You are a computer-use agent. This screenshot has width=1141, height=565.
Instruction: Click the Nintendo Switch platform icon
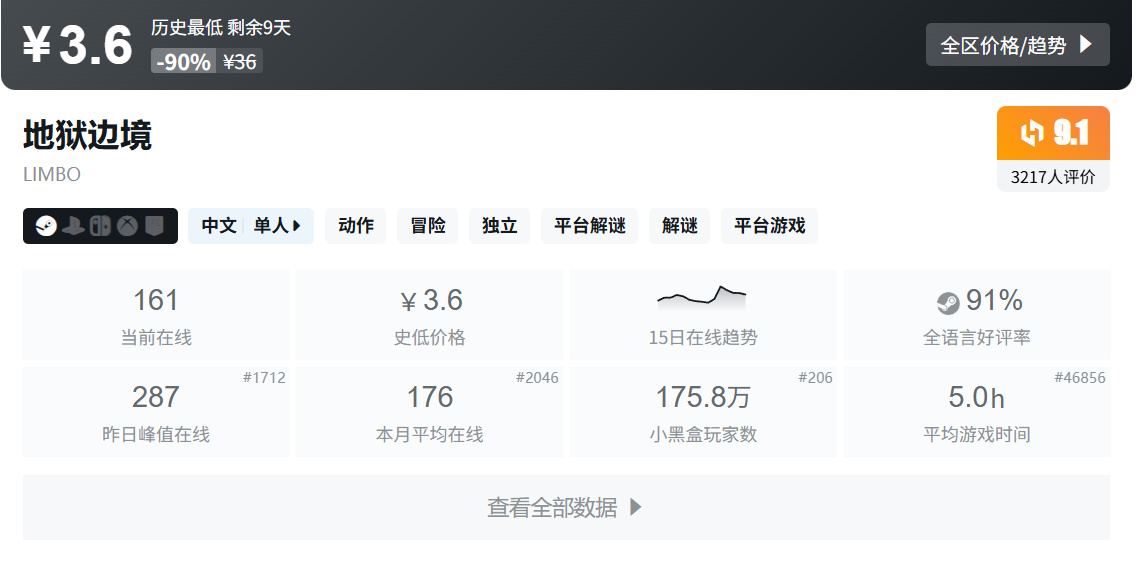(x=100, y=226)
